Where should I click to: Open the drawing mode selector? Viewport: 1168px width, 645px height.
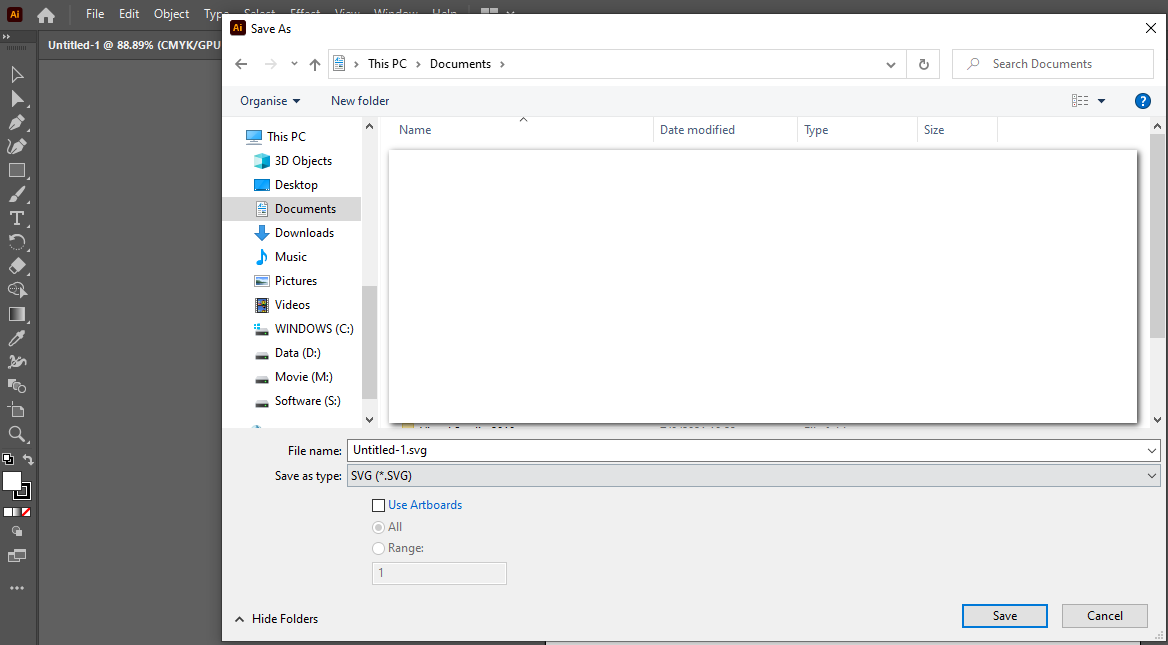16,531
